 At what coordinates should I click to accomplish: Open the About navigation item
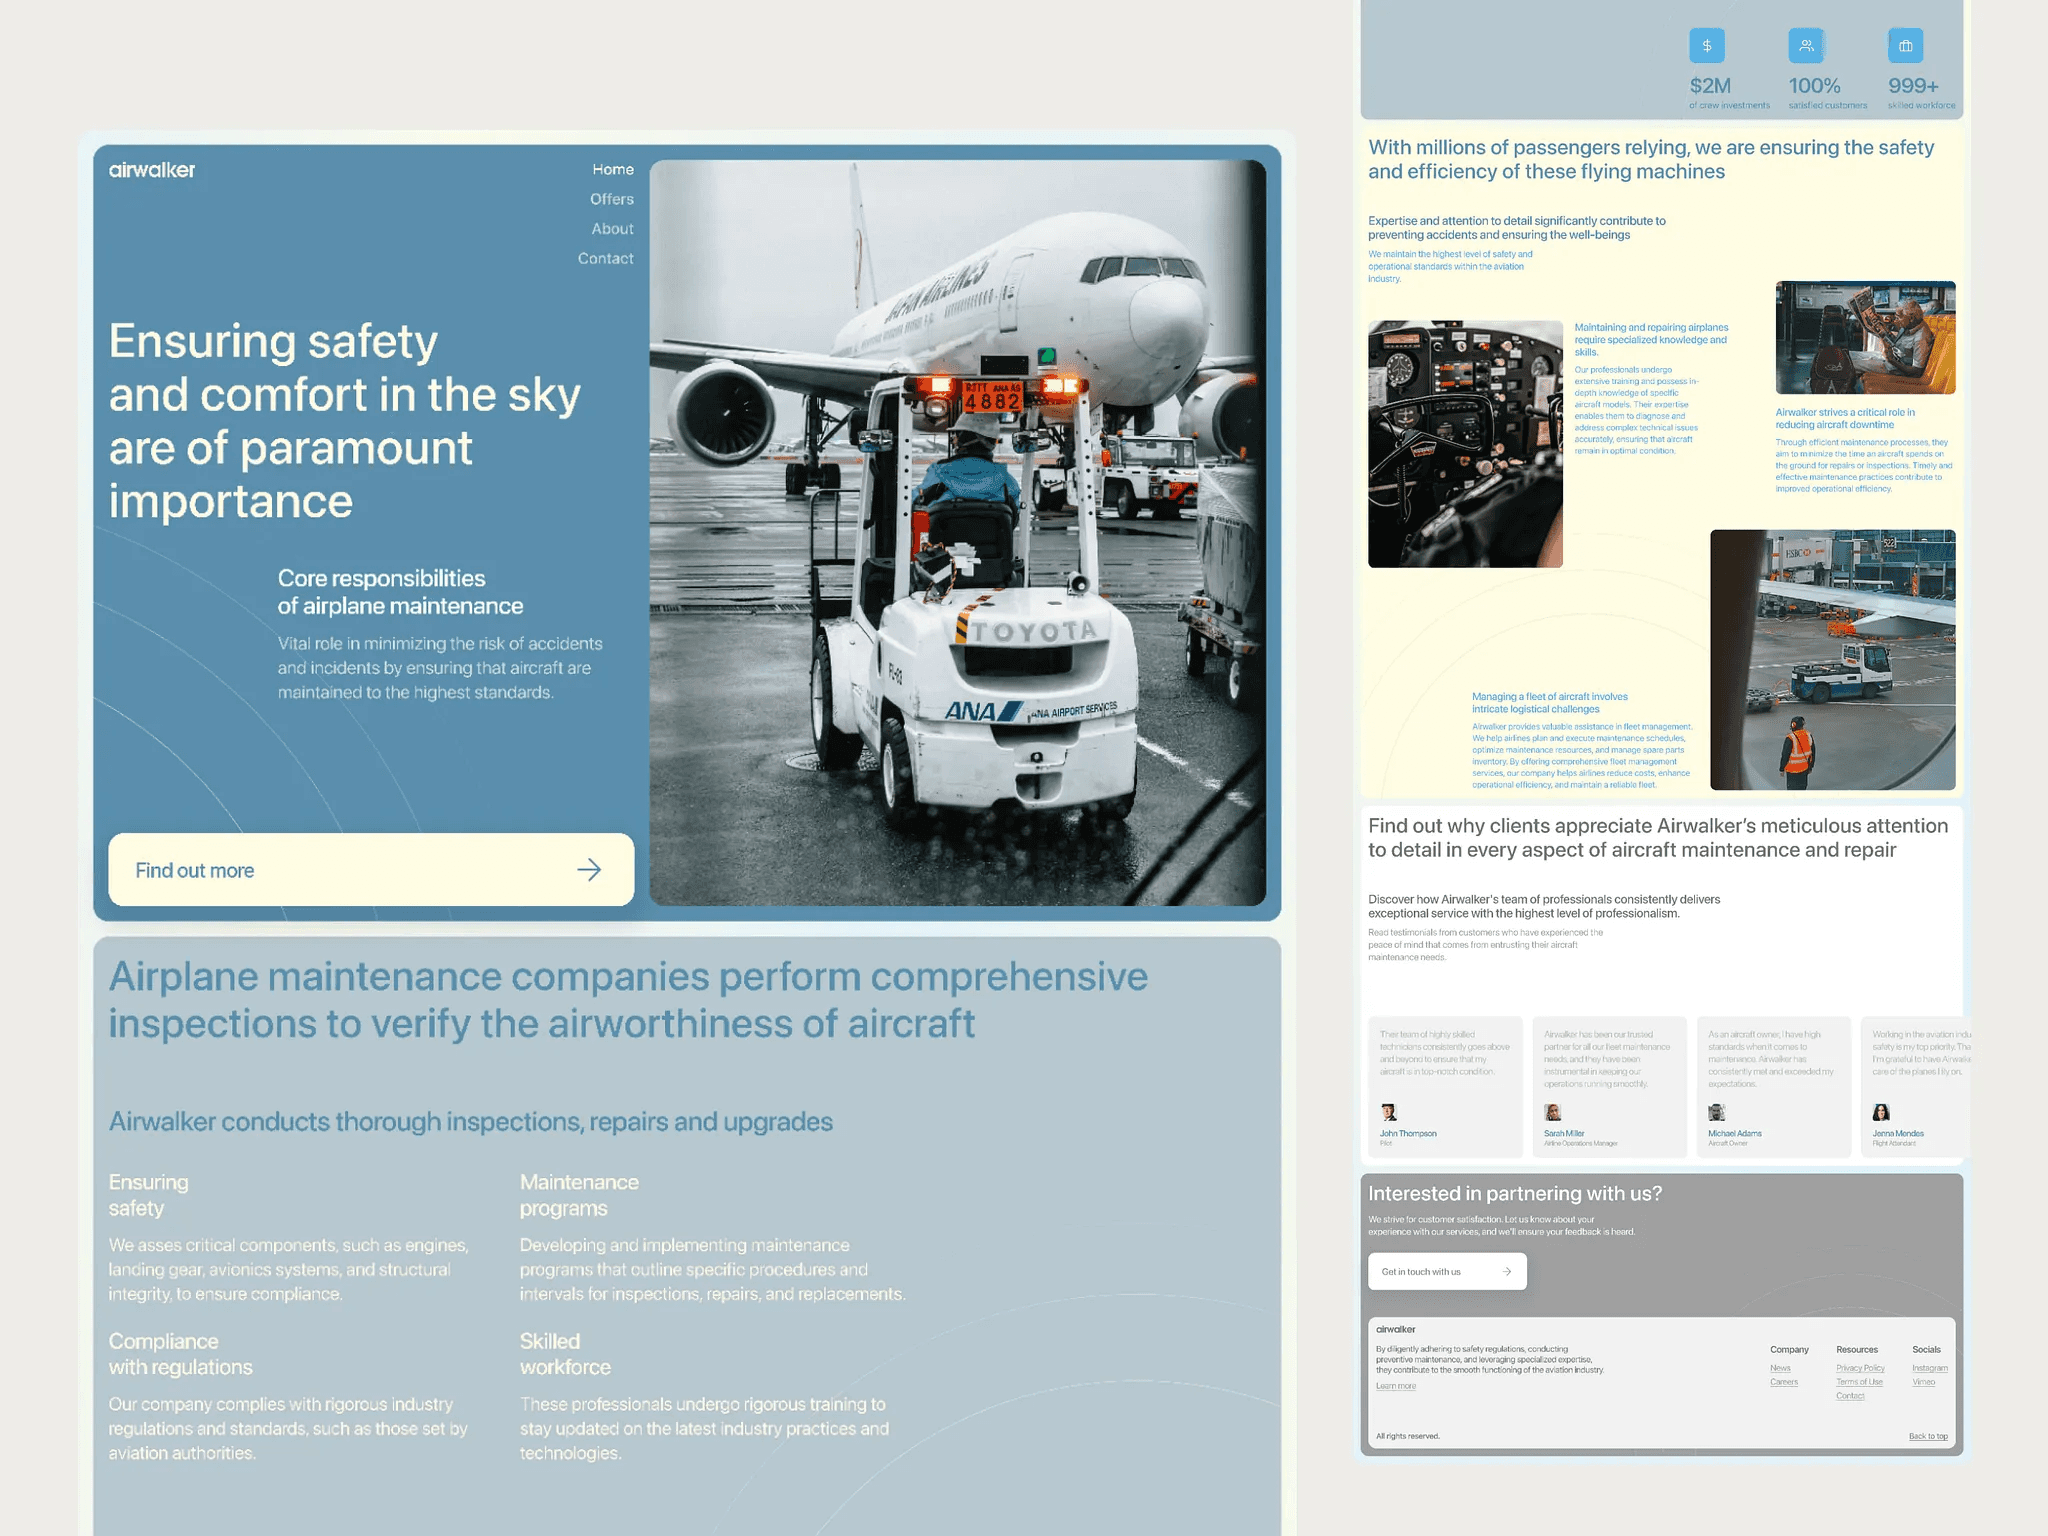[612, 229]
